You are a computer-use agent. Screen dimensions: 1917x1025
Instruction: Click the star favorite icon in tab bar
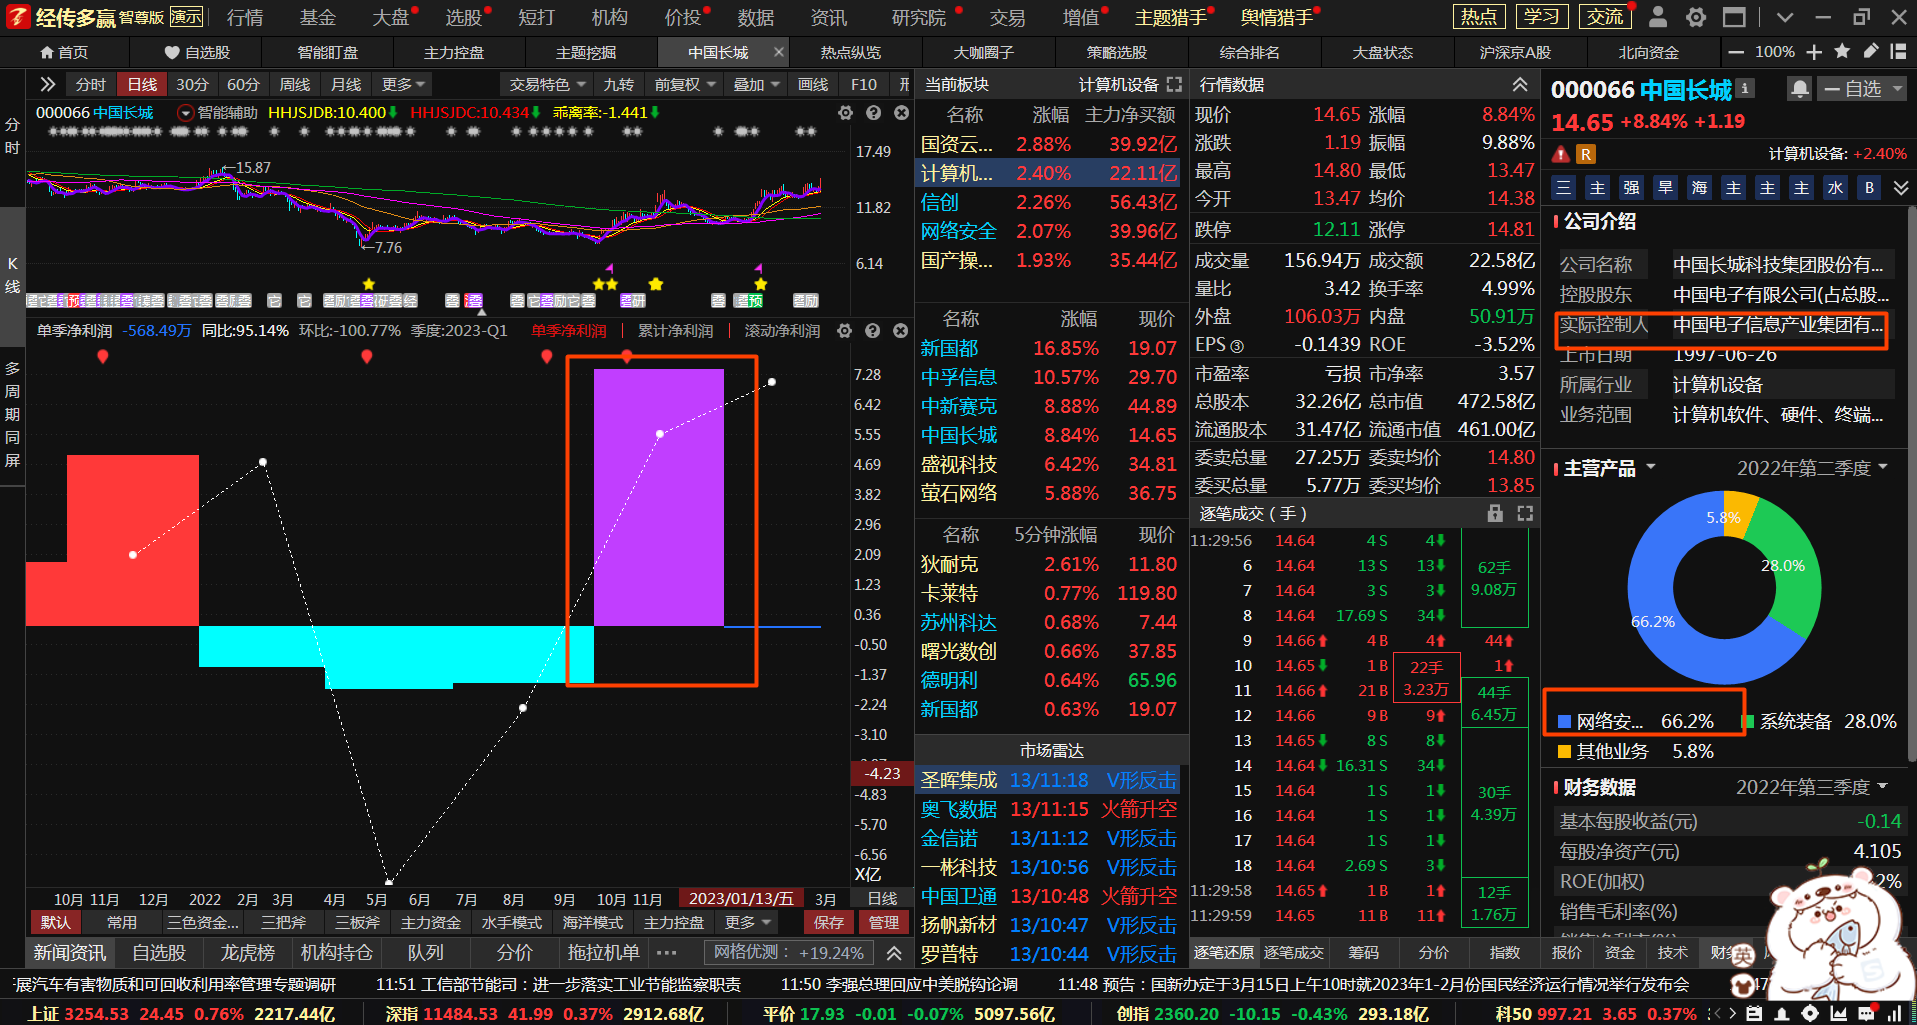point(1843,52)
